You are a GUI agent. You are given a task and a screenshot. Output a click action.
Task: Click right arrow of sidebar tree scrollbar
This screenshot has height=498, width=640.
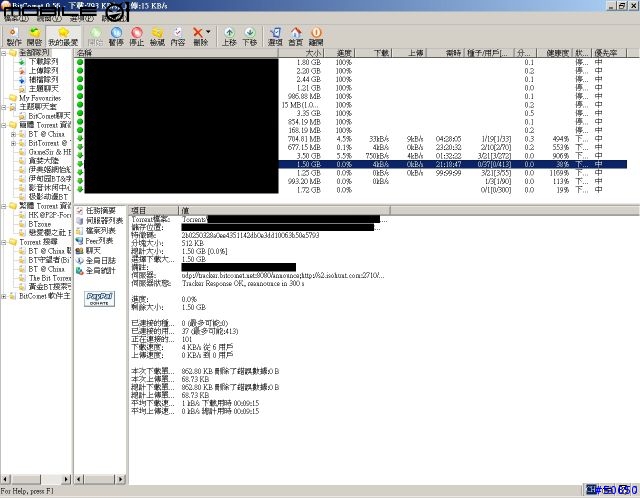tap(67, 479)
